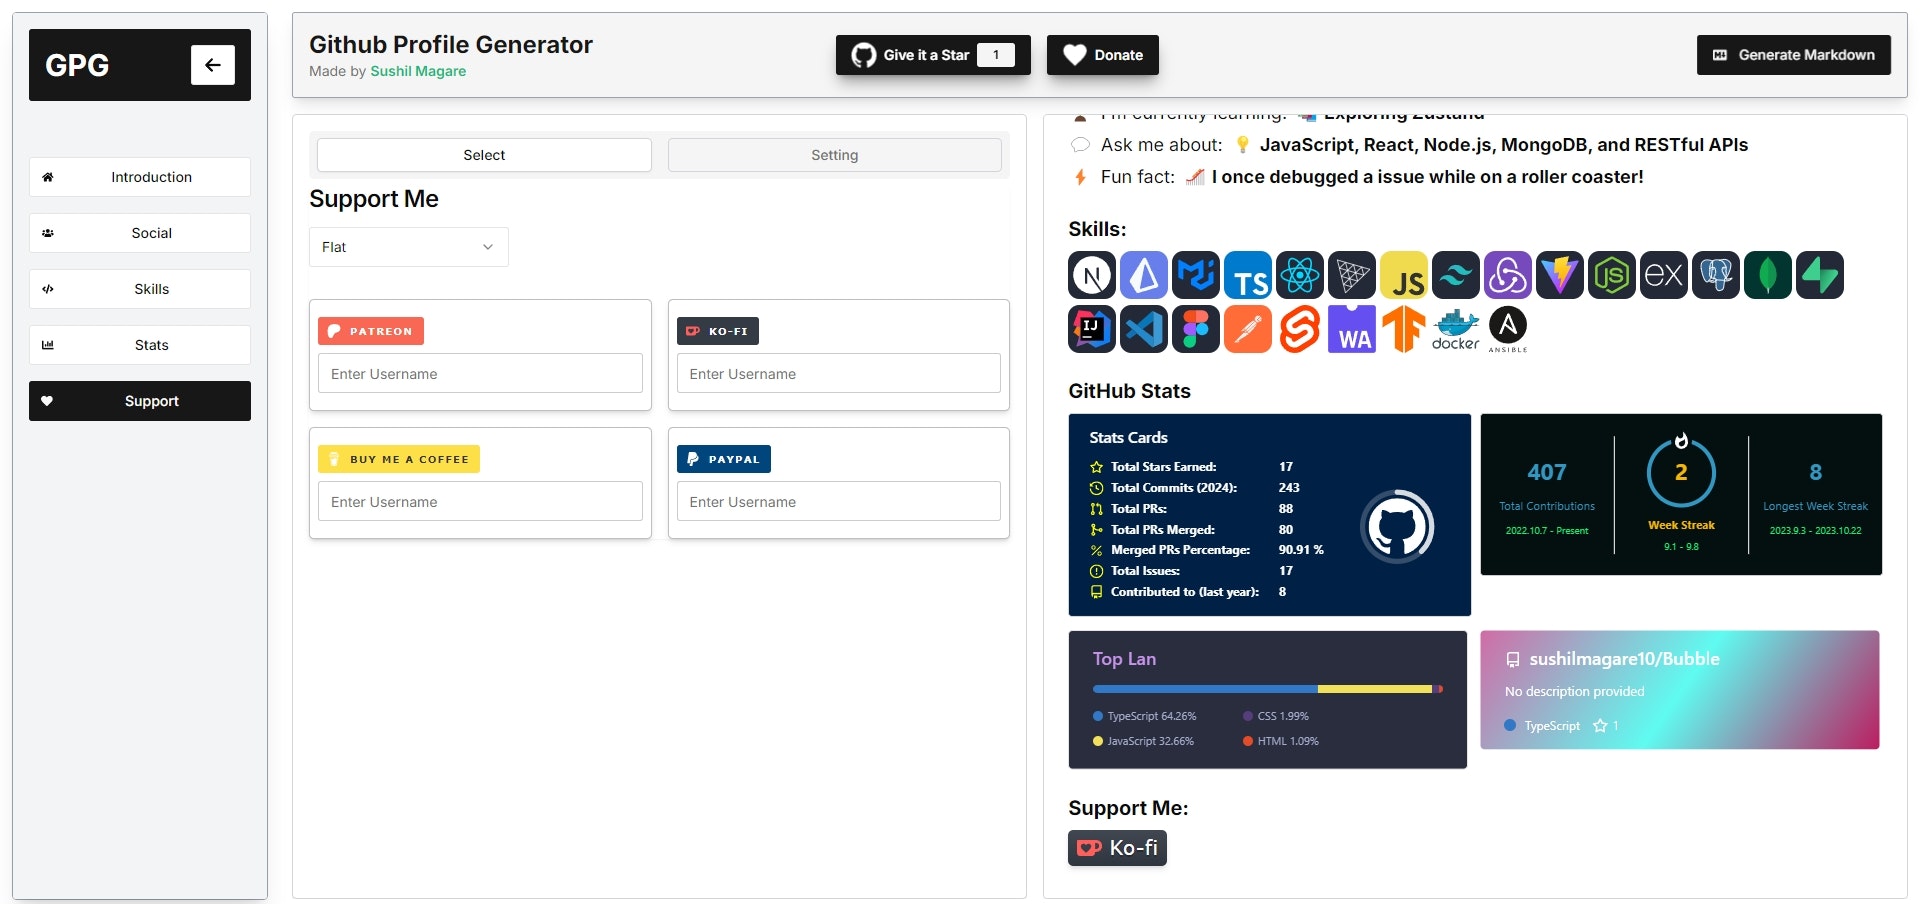Focus the Patreon username field
Image resolution: width=1920 pixels, height=904 pixels.
(x=480, y=373)
